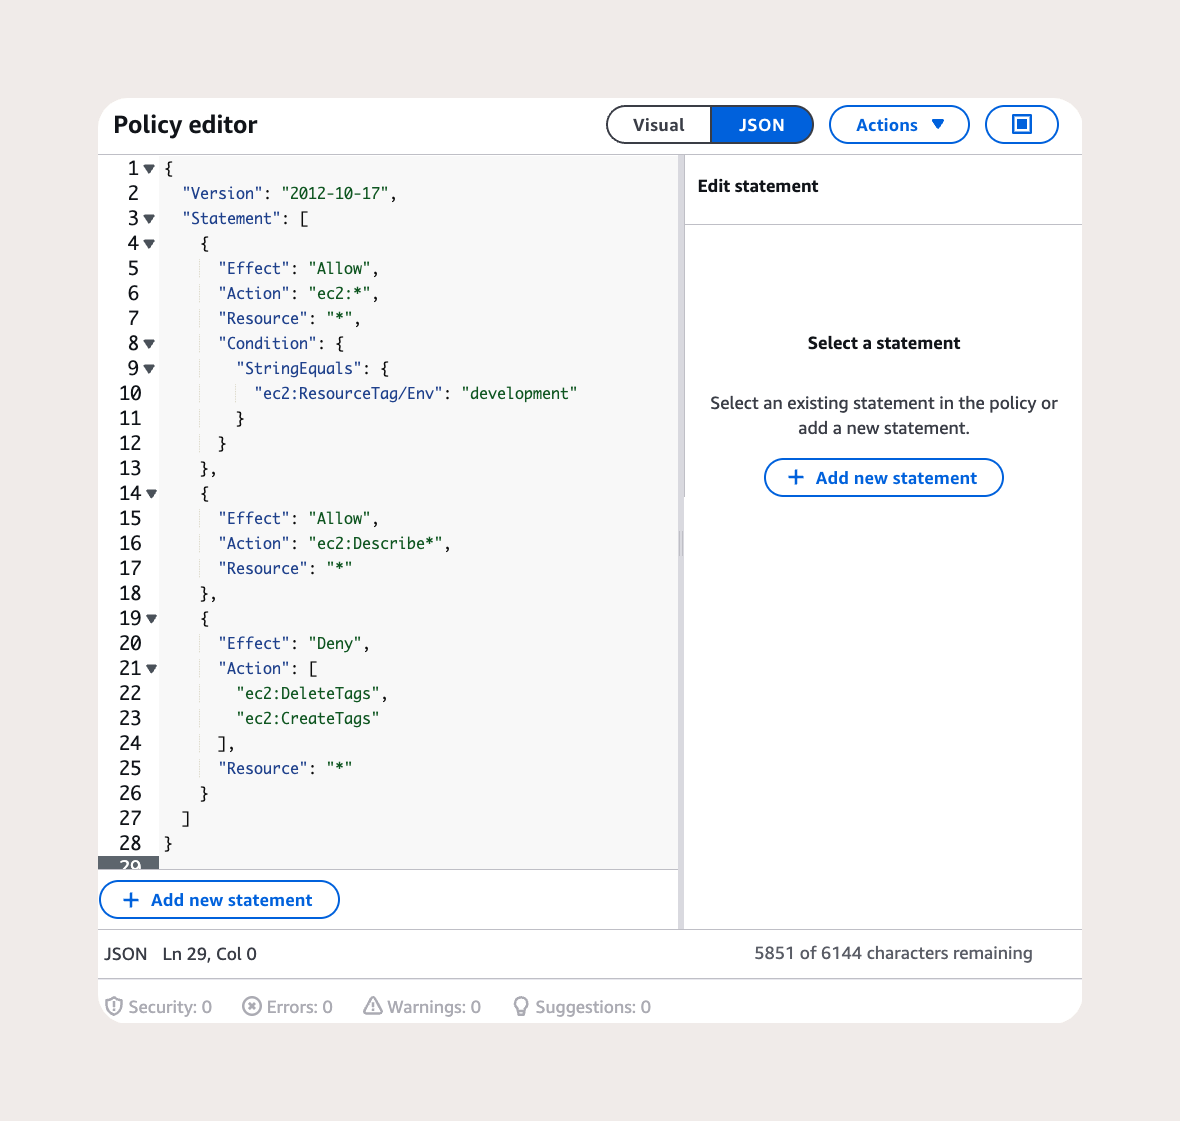Click the "Statement" key on line 3

coord(231,219)
